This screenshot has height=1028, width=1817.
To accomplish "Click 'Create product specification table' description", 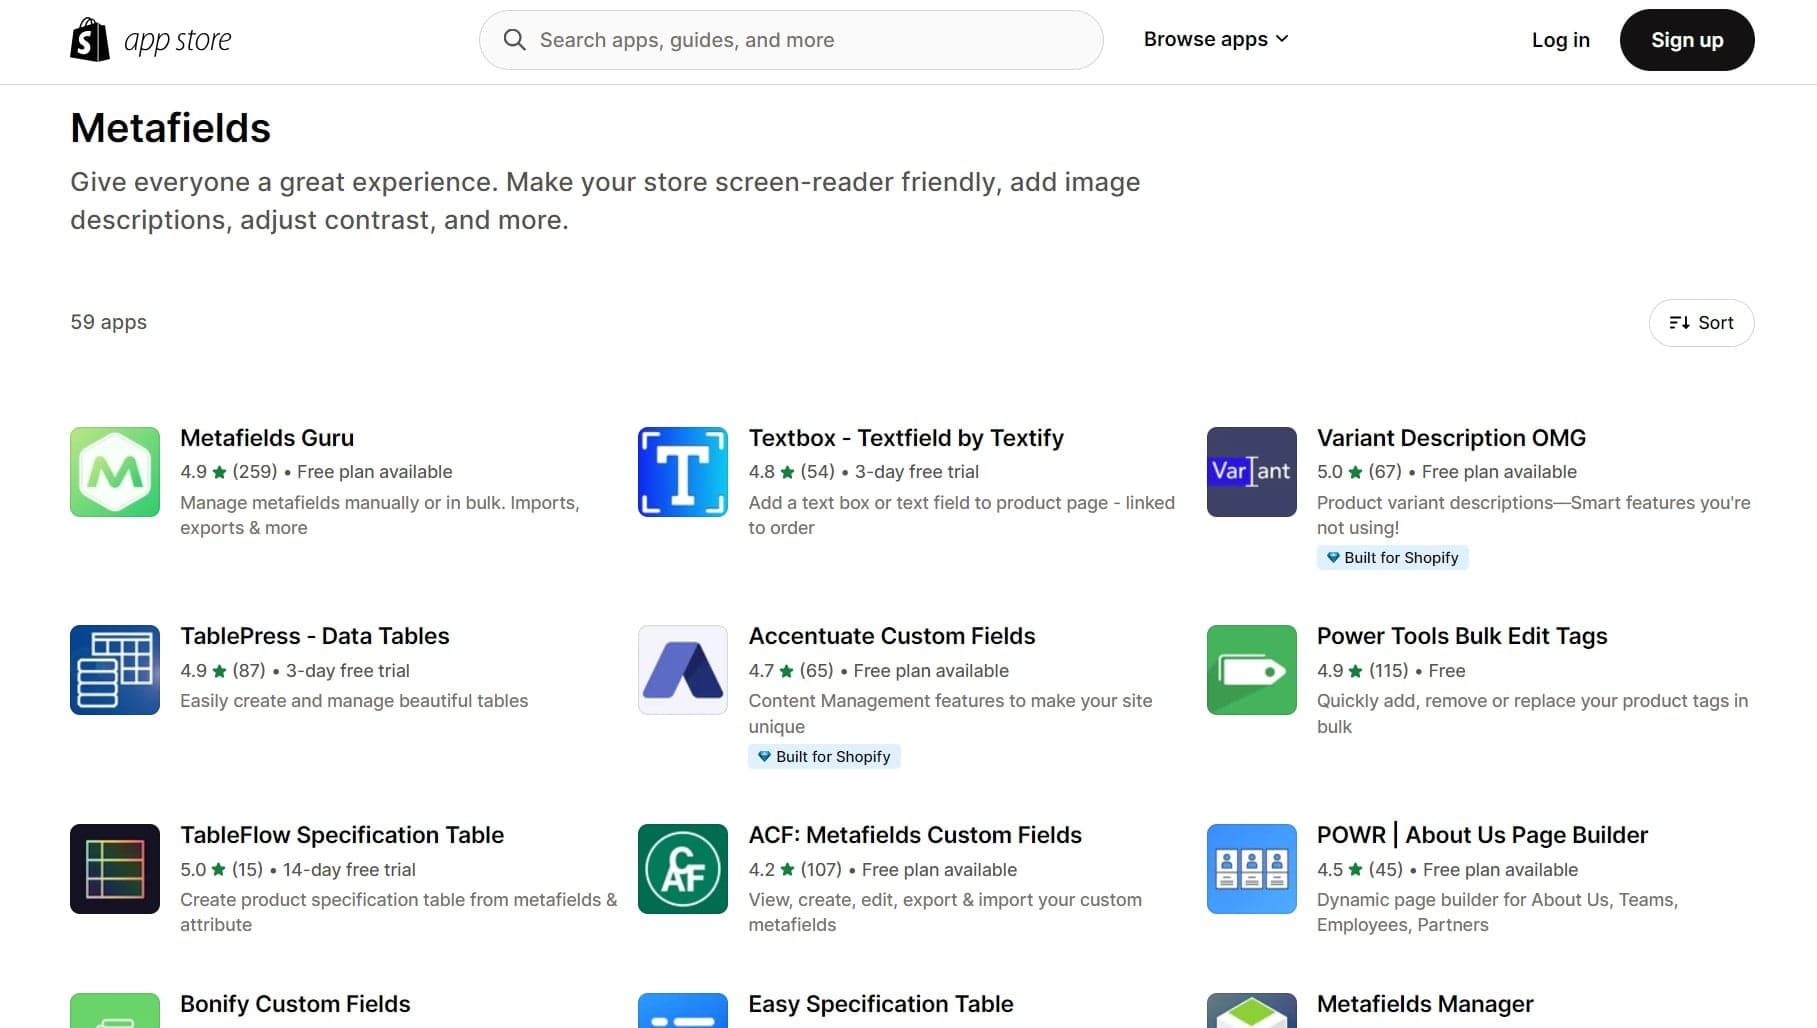I will click(399, 912).
